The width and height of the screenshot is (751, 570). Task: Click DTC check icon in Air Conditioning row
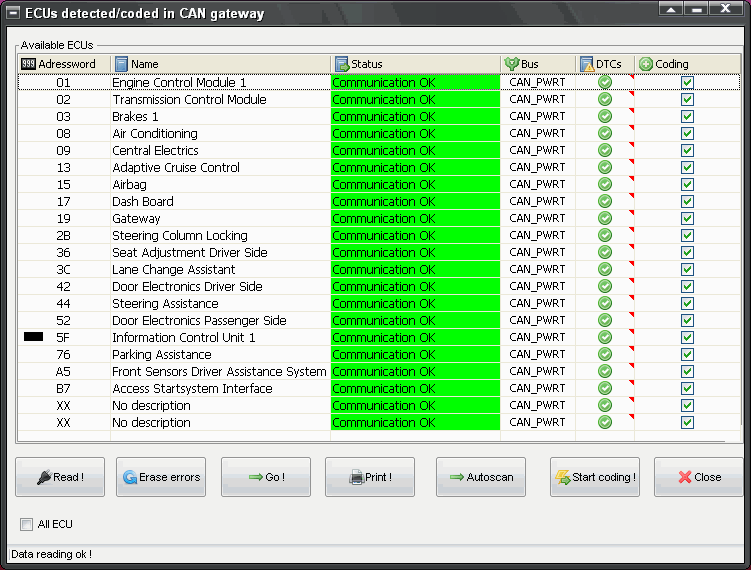605,133
